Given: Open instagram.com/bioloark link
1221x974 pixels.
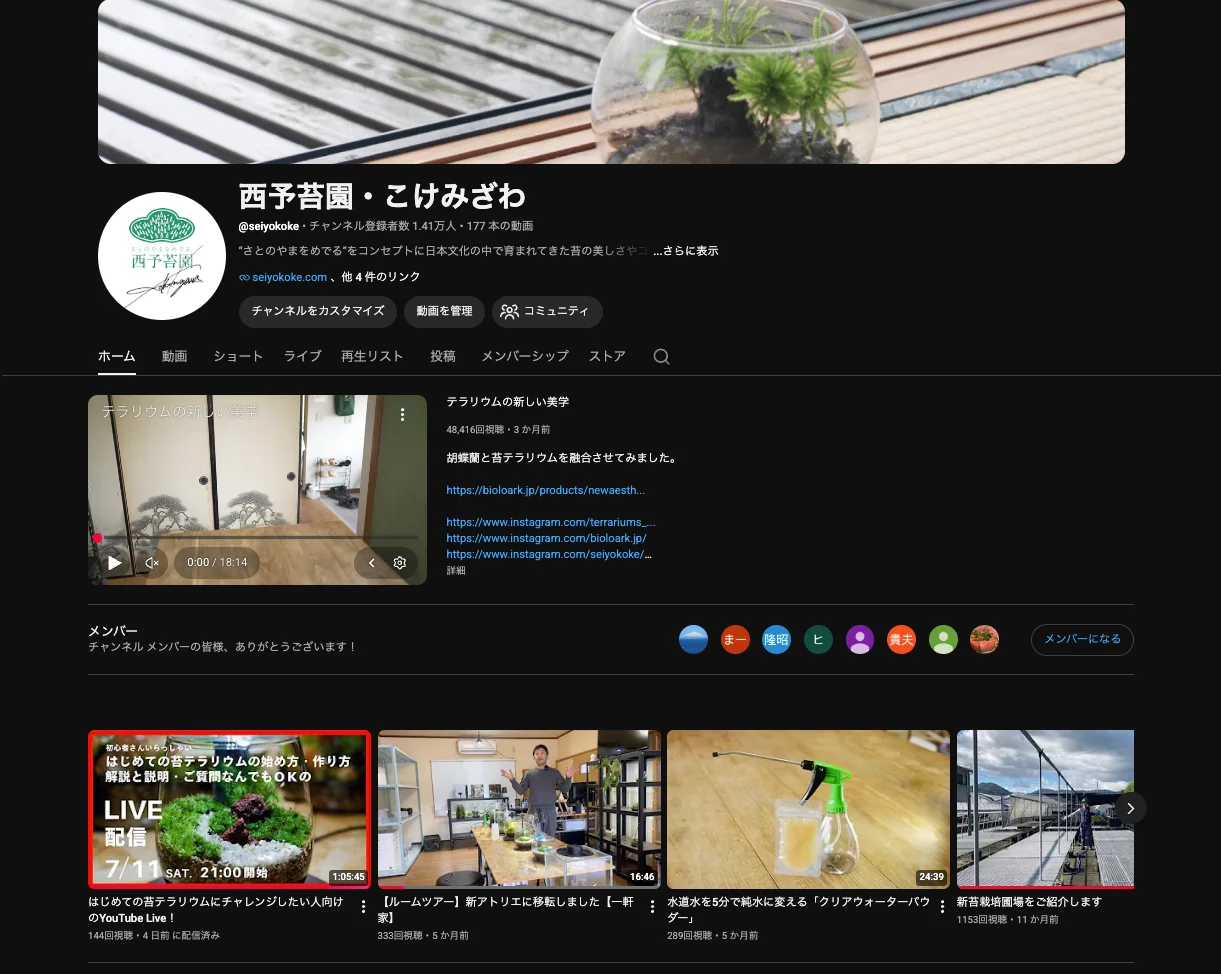Looking at the screenshot, I should [x=547, y=538].
